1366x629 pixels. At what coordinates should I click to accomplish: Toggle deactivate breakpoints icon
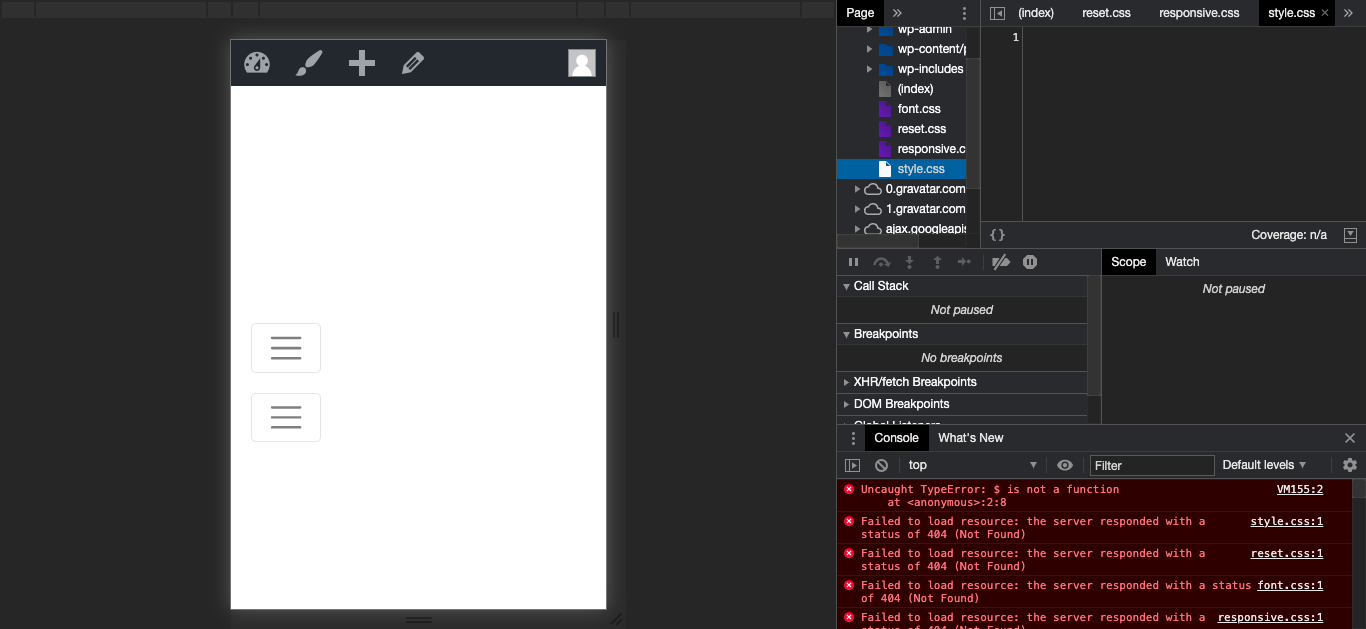tap(1000, 262)
